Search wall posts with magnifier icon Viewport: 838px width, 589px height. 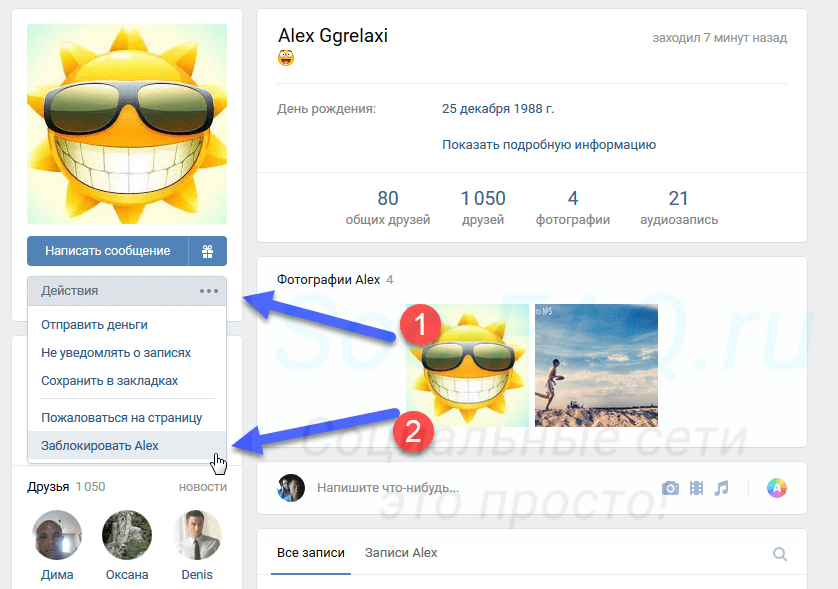click(x=780, y=554)
